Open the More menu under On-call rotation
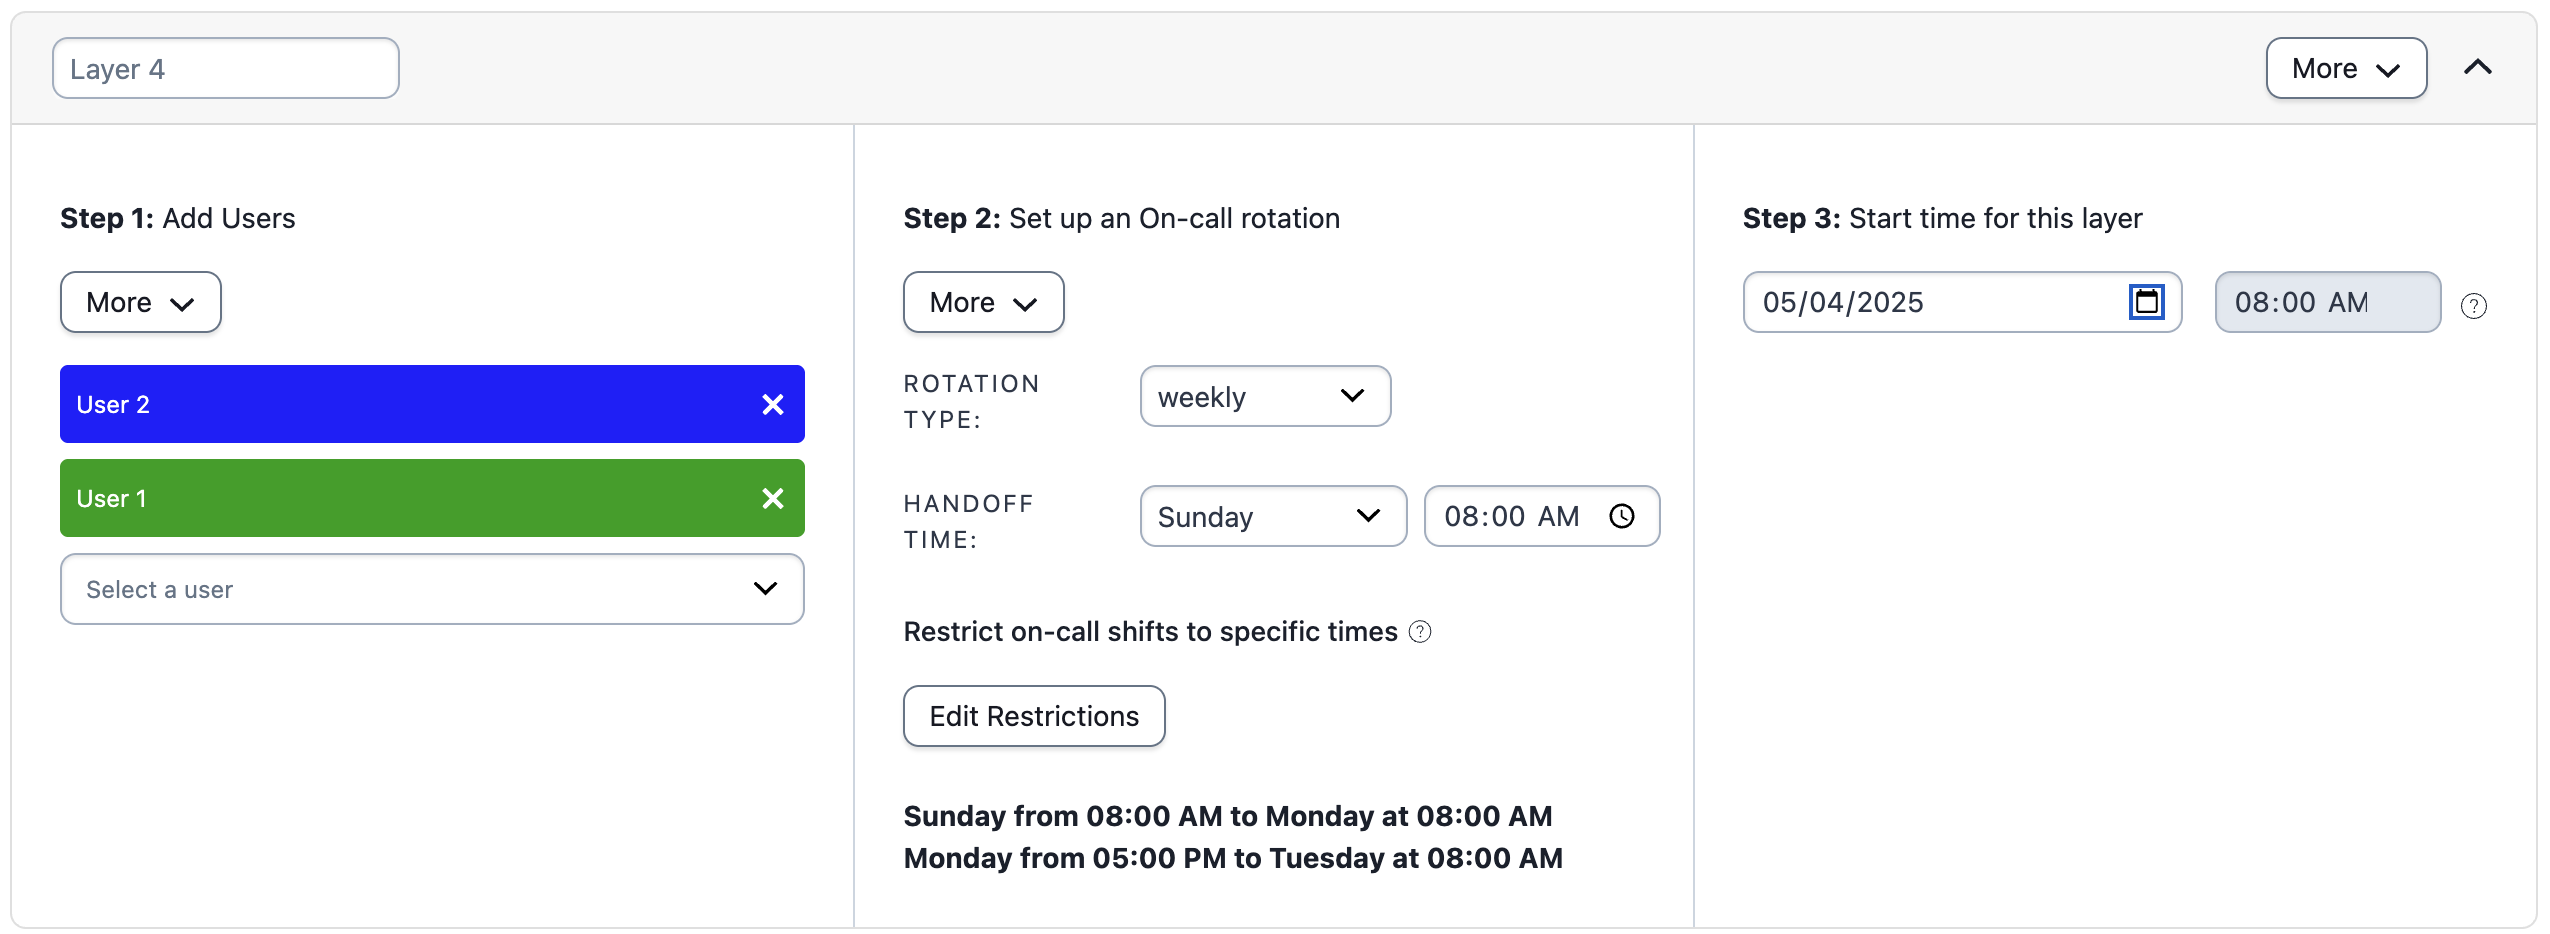The width and height of the screenshot is (2550, 934). 983,302
